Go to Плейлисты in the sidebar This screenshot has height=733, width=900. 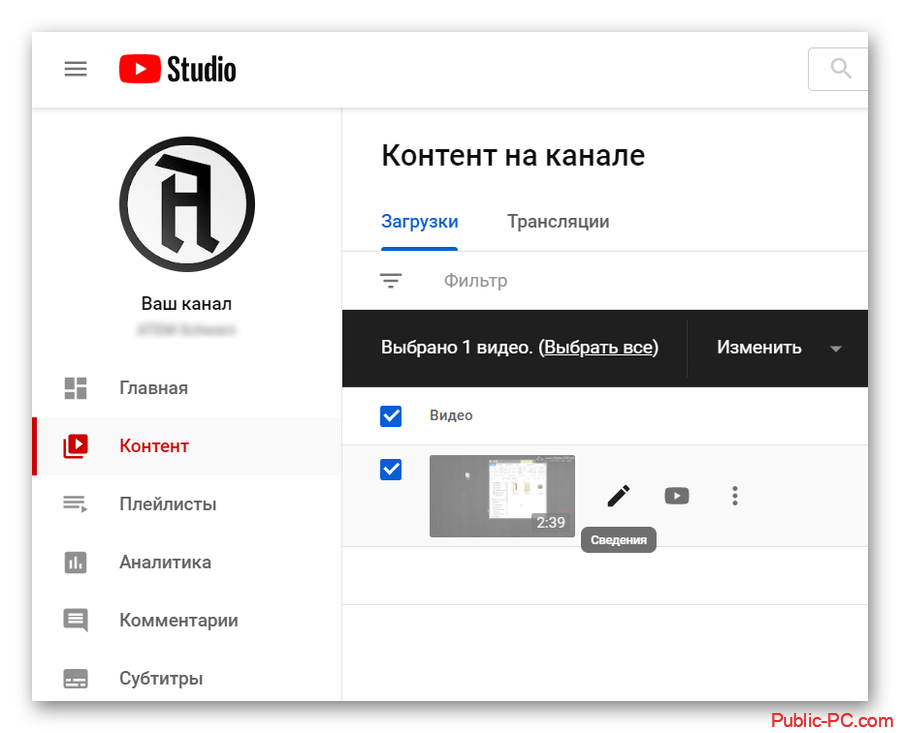click(x=167, y=504)
